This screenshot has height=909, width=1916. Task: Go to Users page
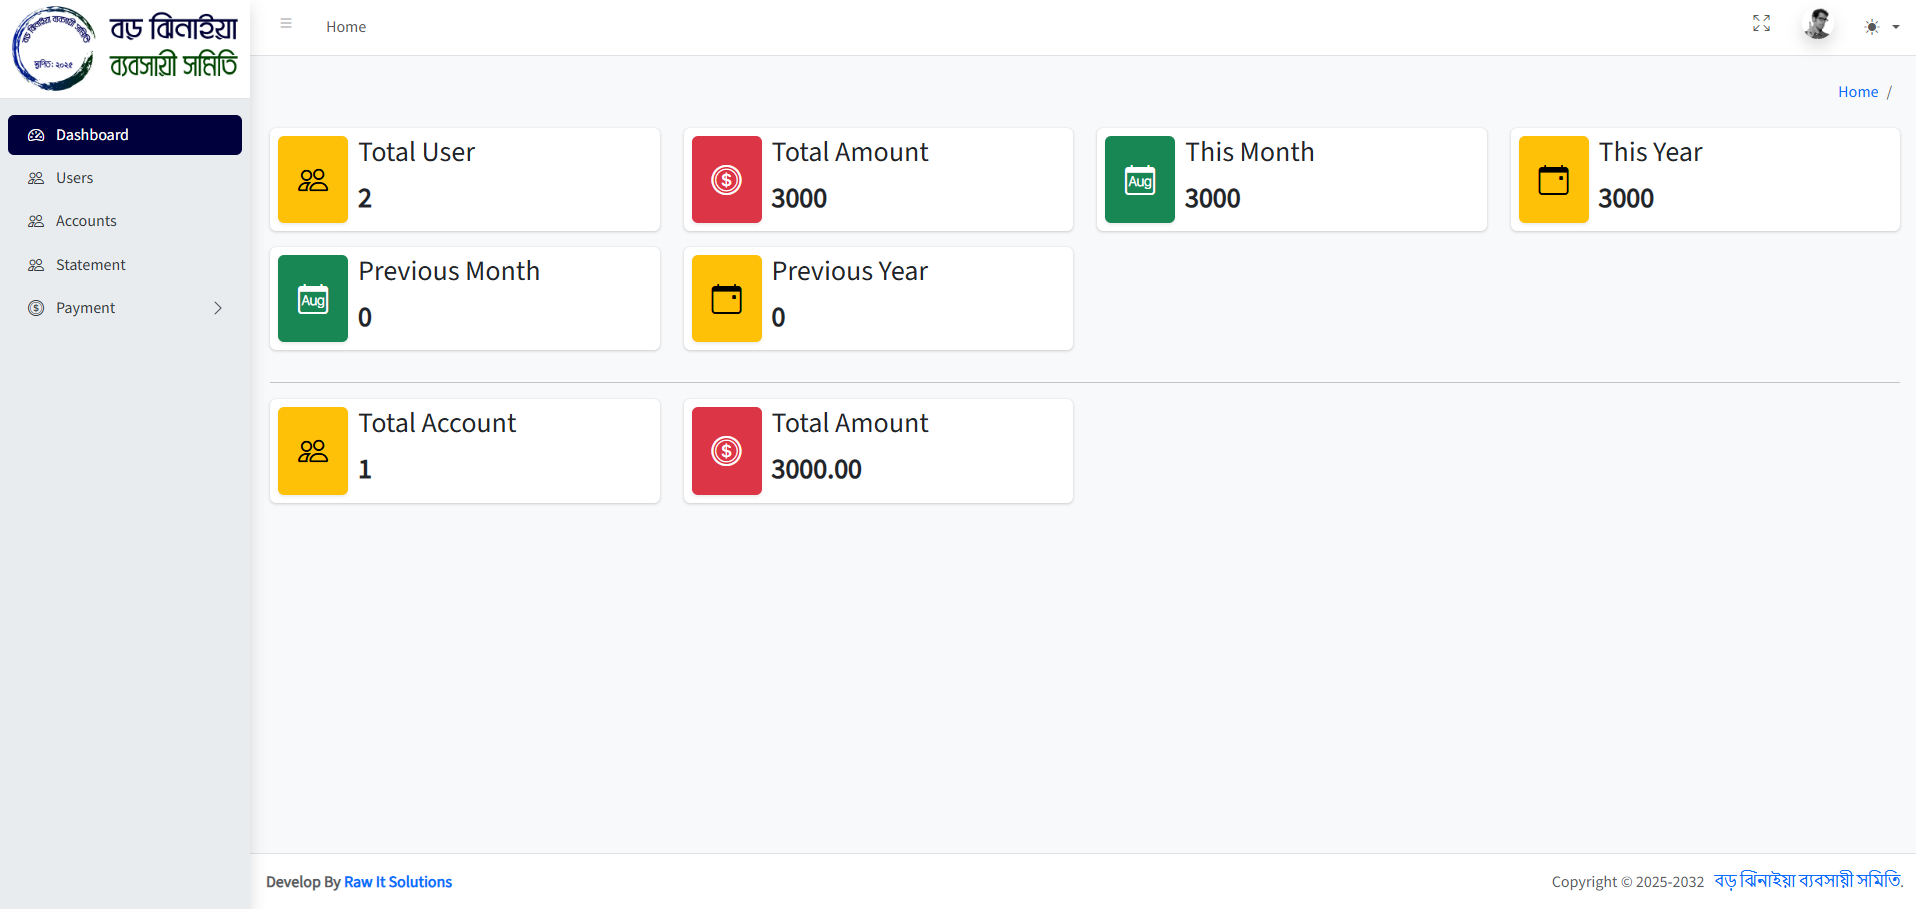pos(125,178)
